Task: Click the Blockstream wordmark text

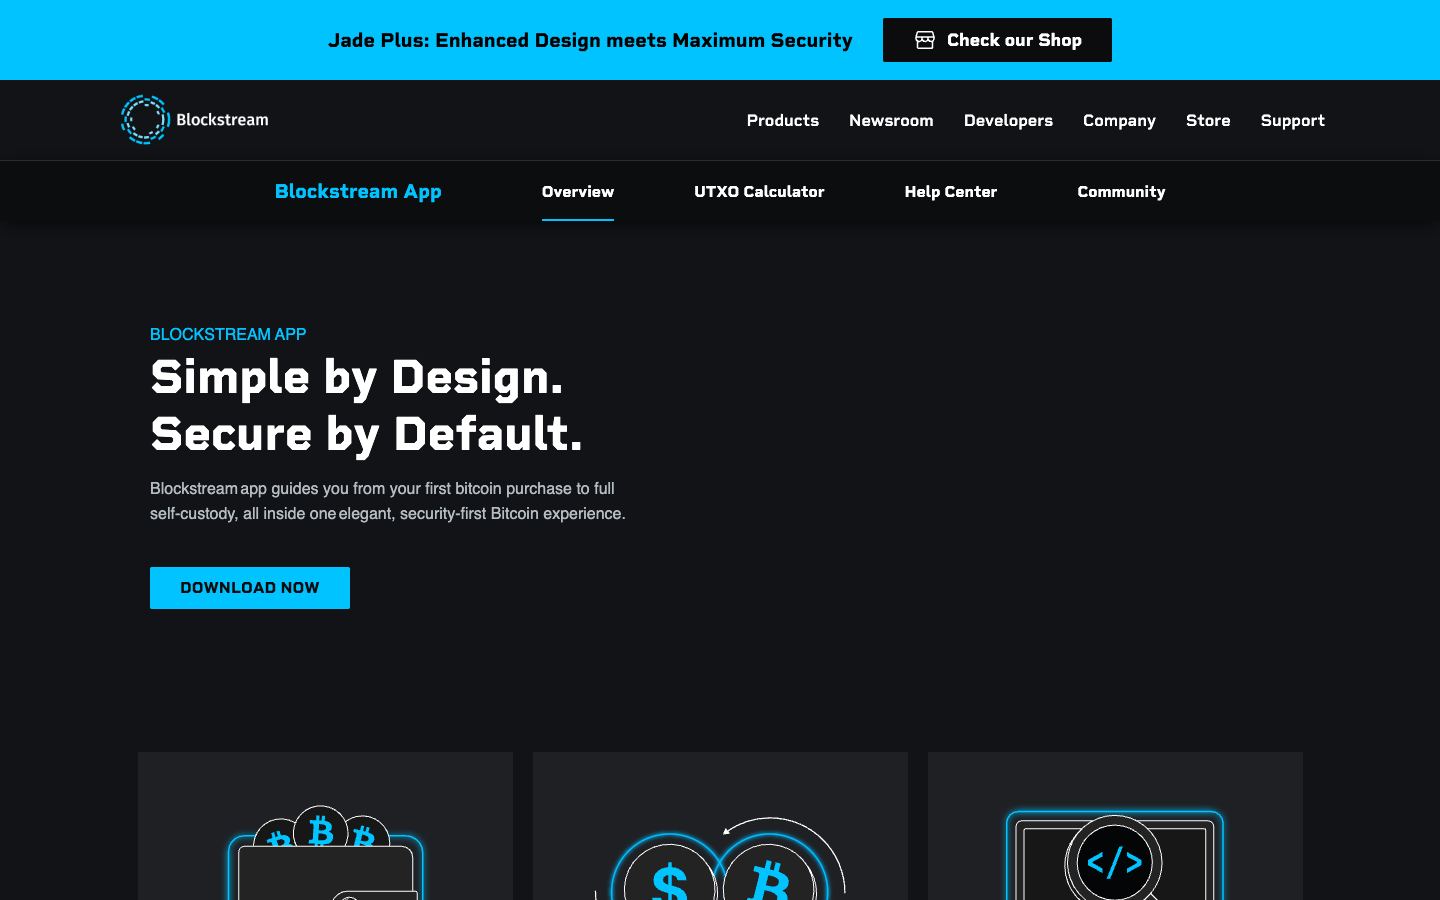Action: [x=222, y=120]
